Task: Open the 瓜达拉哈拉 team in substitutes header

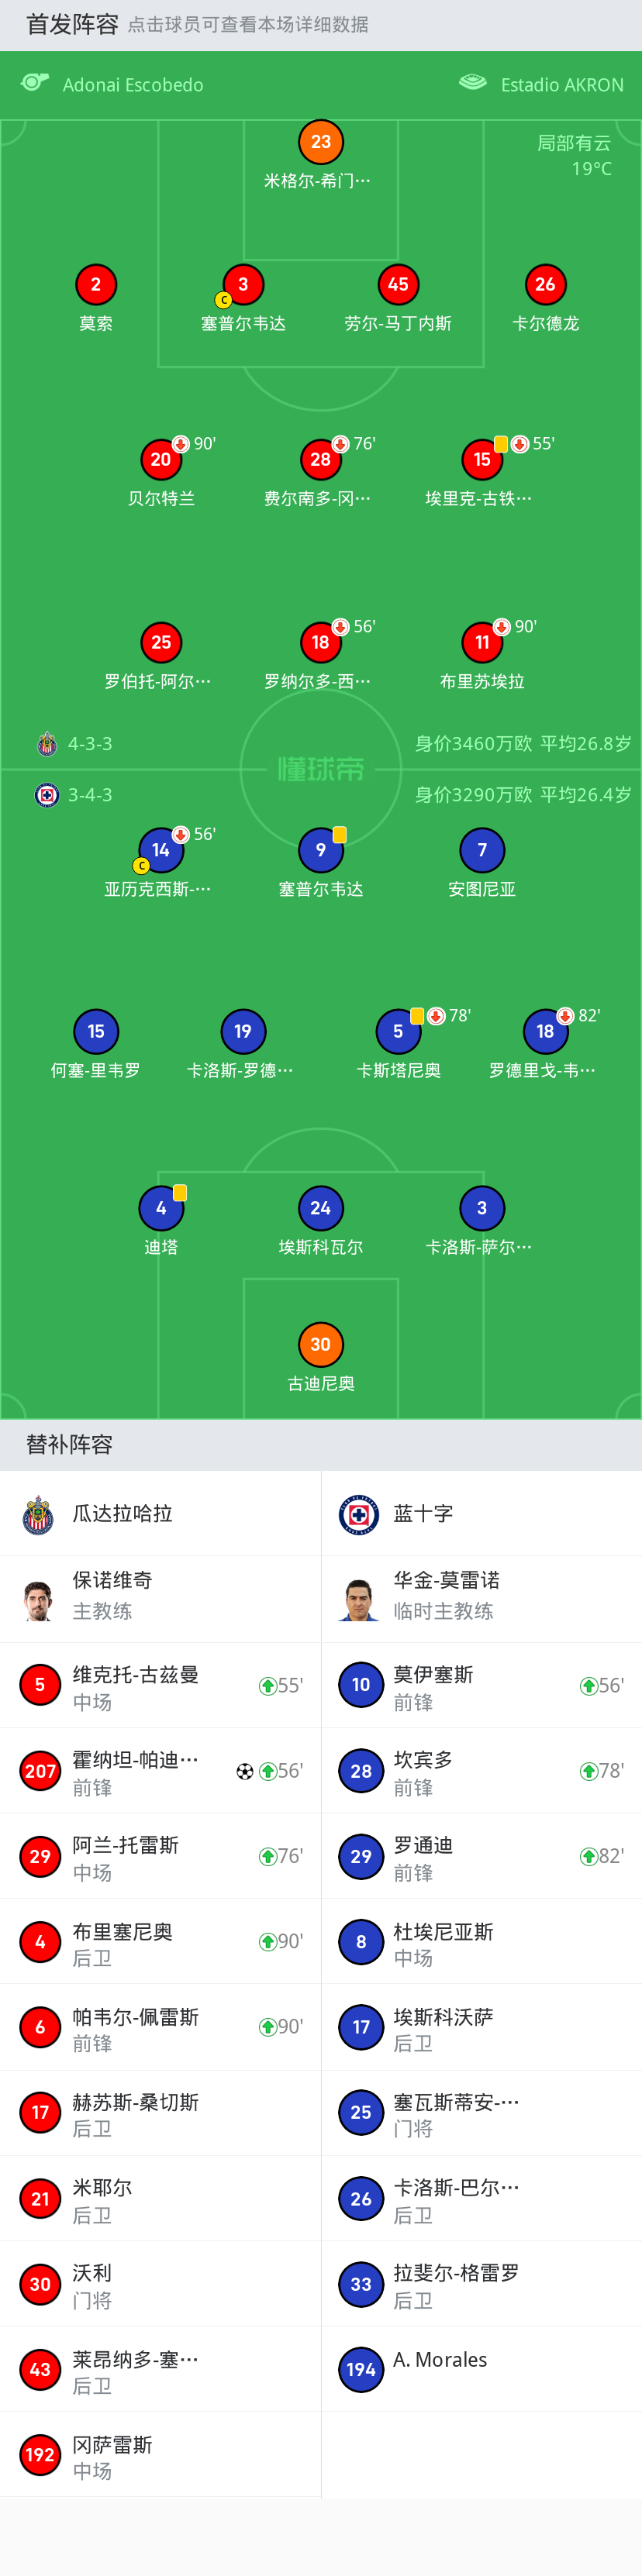Action: (122, 1513)
